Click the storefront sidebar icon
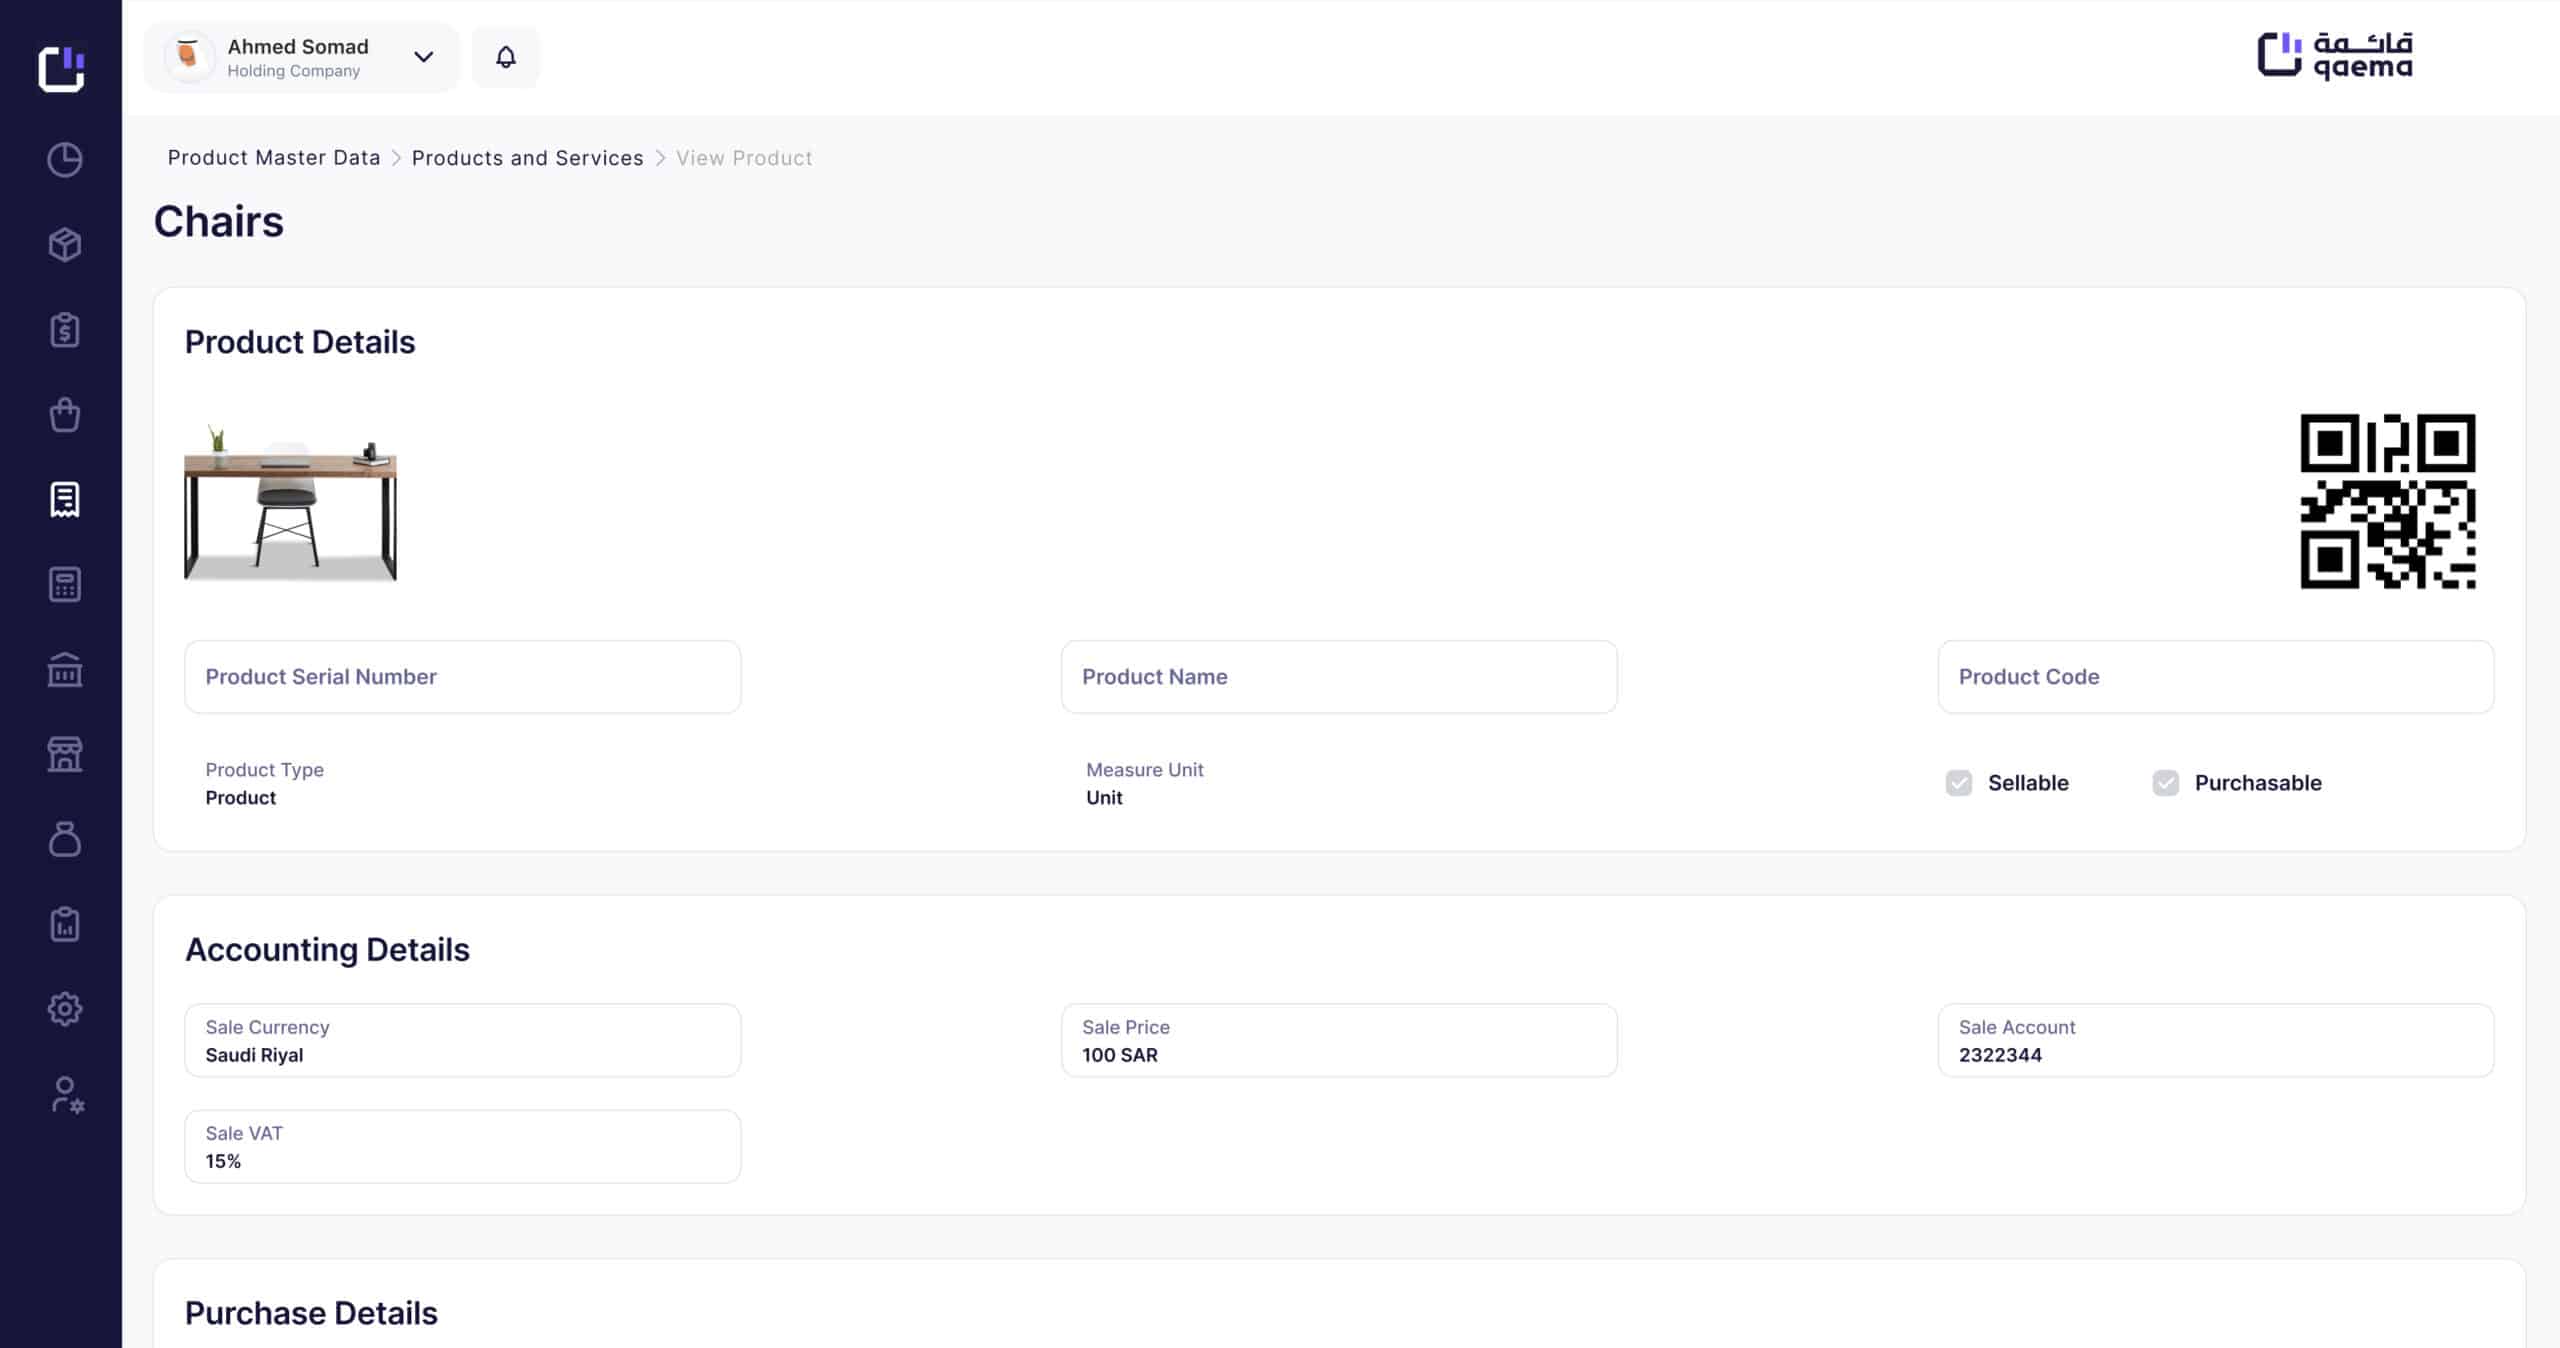Viewport: 2560px width, 1348px height. point(65,755)
